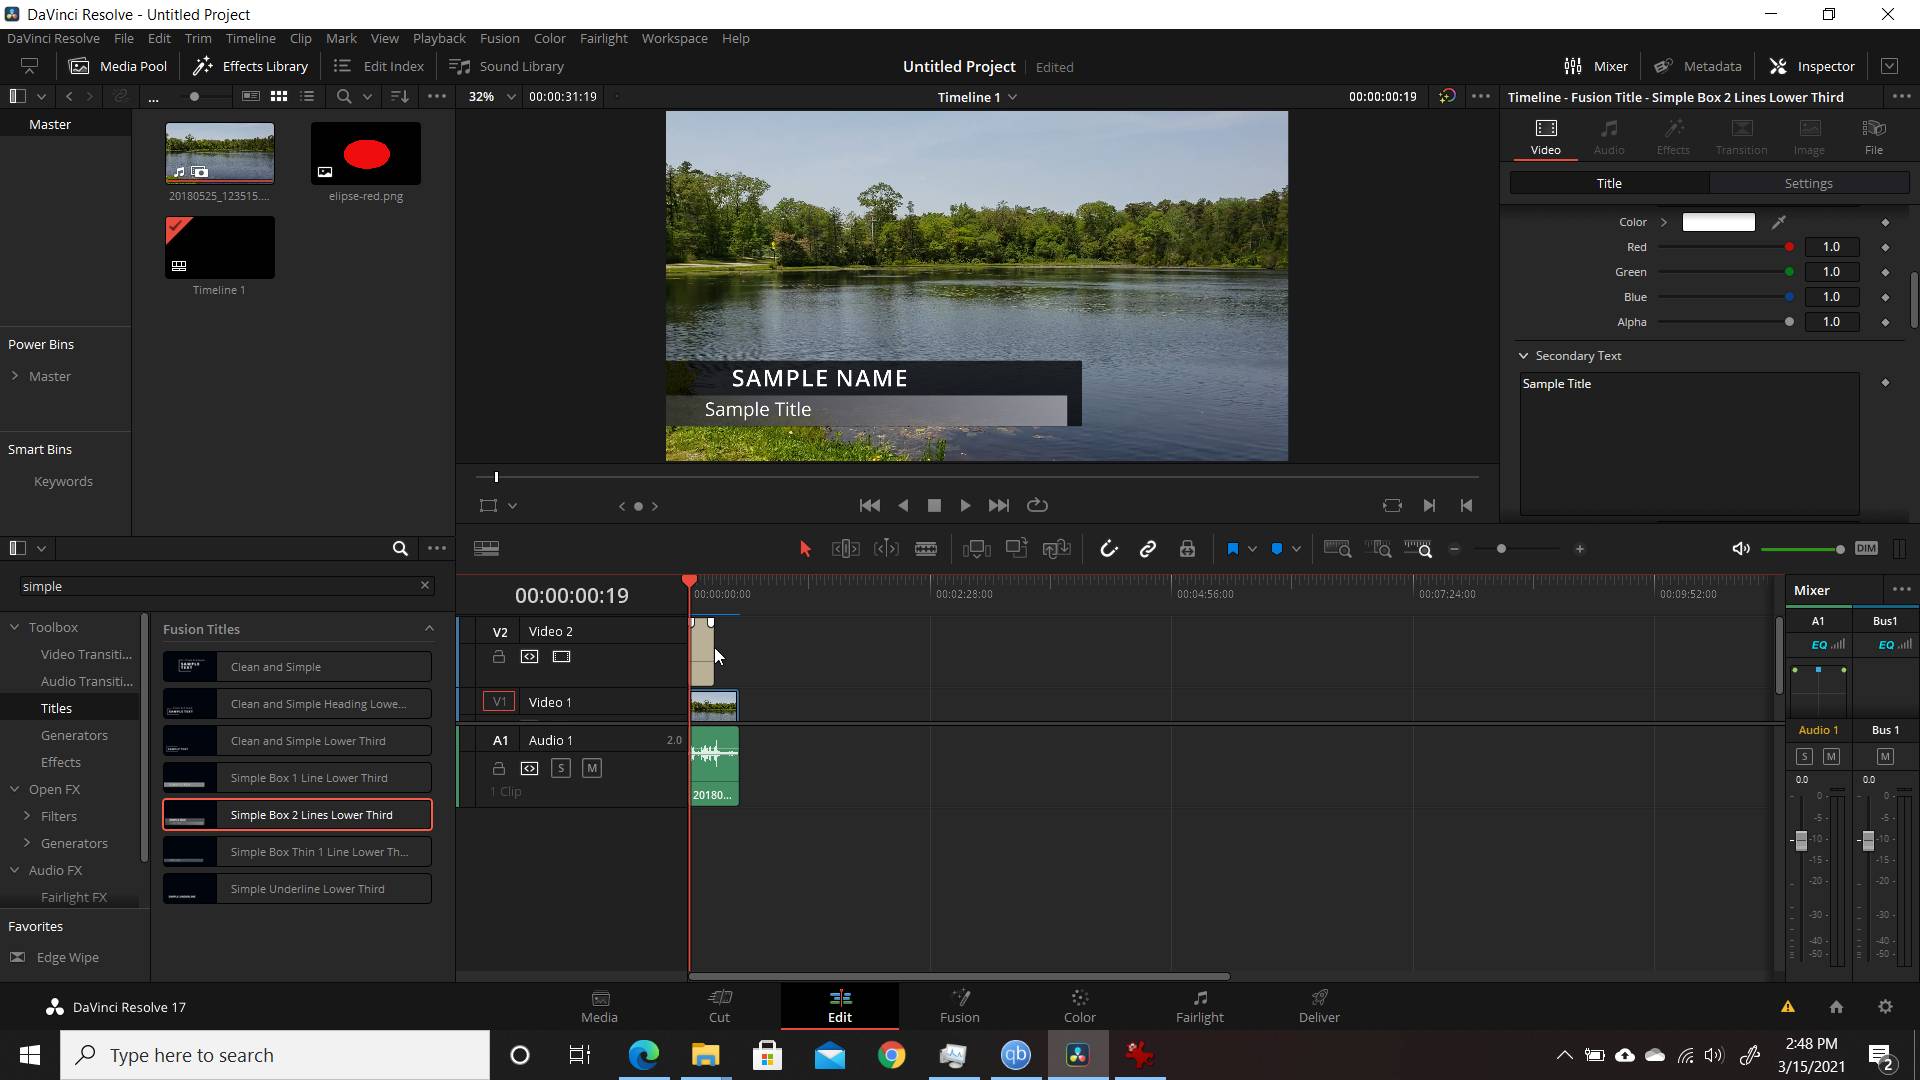This screenshot has width=1920, height=1080.
Task: Mute the Audio 1 track header
Action: click(x=592, y=768)
